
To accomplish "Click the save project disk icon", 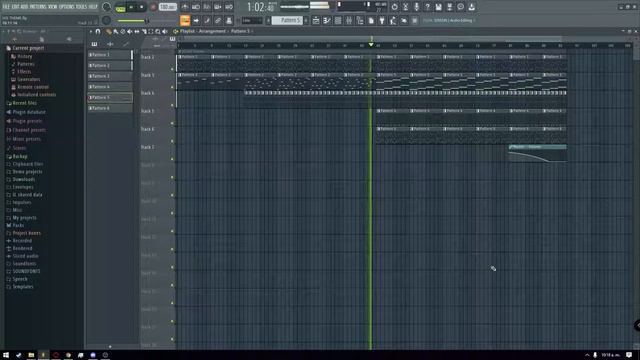I will pyautogui.click(x=438, y=7).
